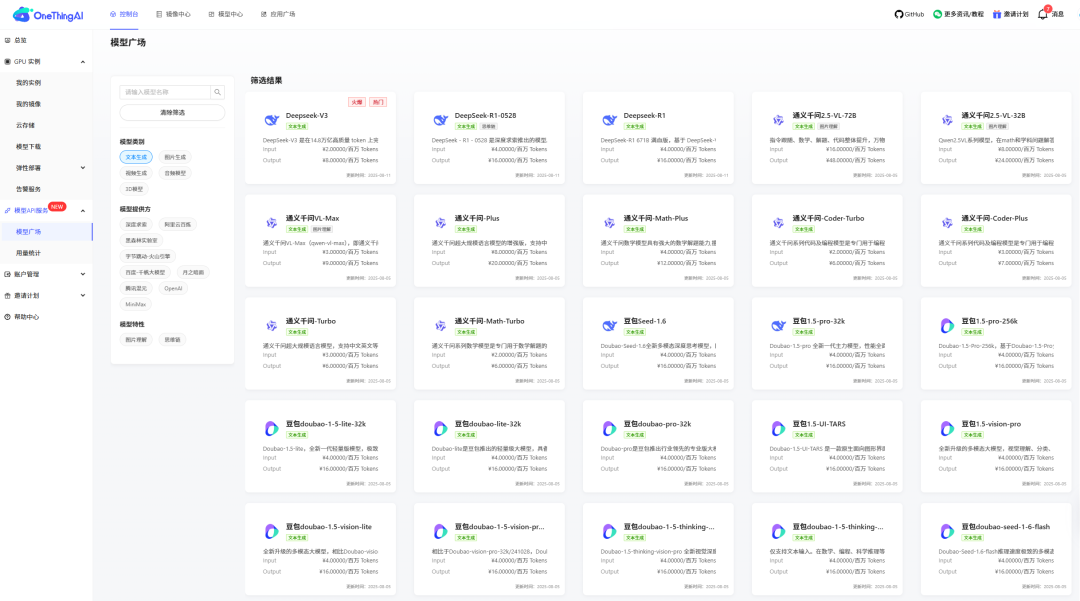This screenshot has height=601, width=1080.
Task: Toggle the OpenAI provider filter
Action: click(x=174, y=288)
